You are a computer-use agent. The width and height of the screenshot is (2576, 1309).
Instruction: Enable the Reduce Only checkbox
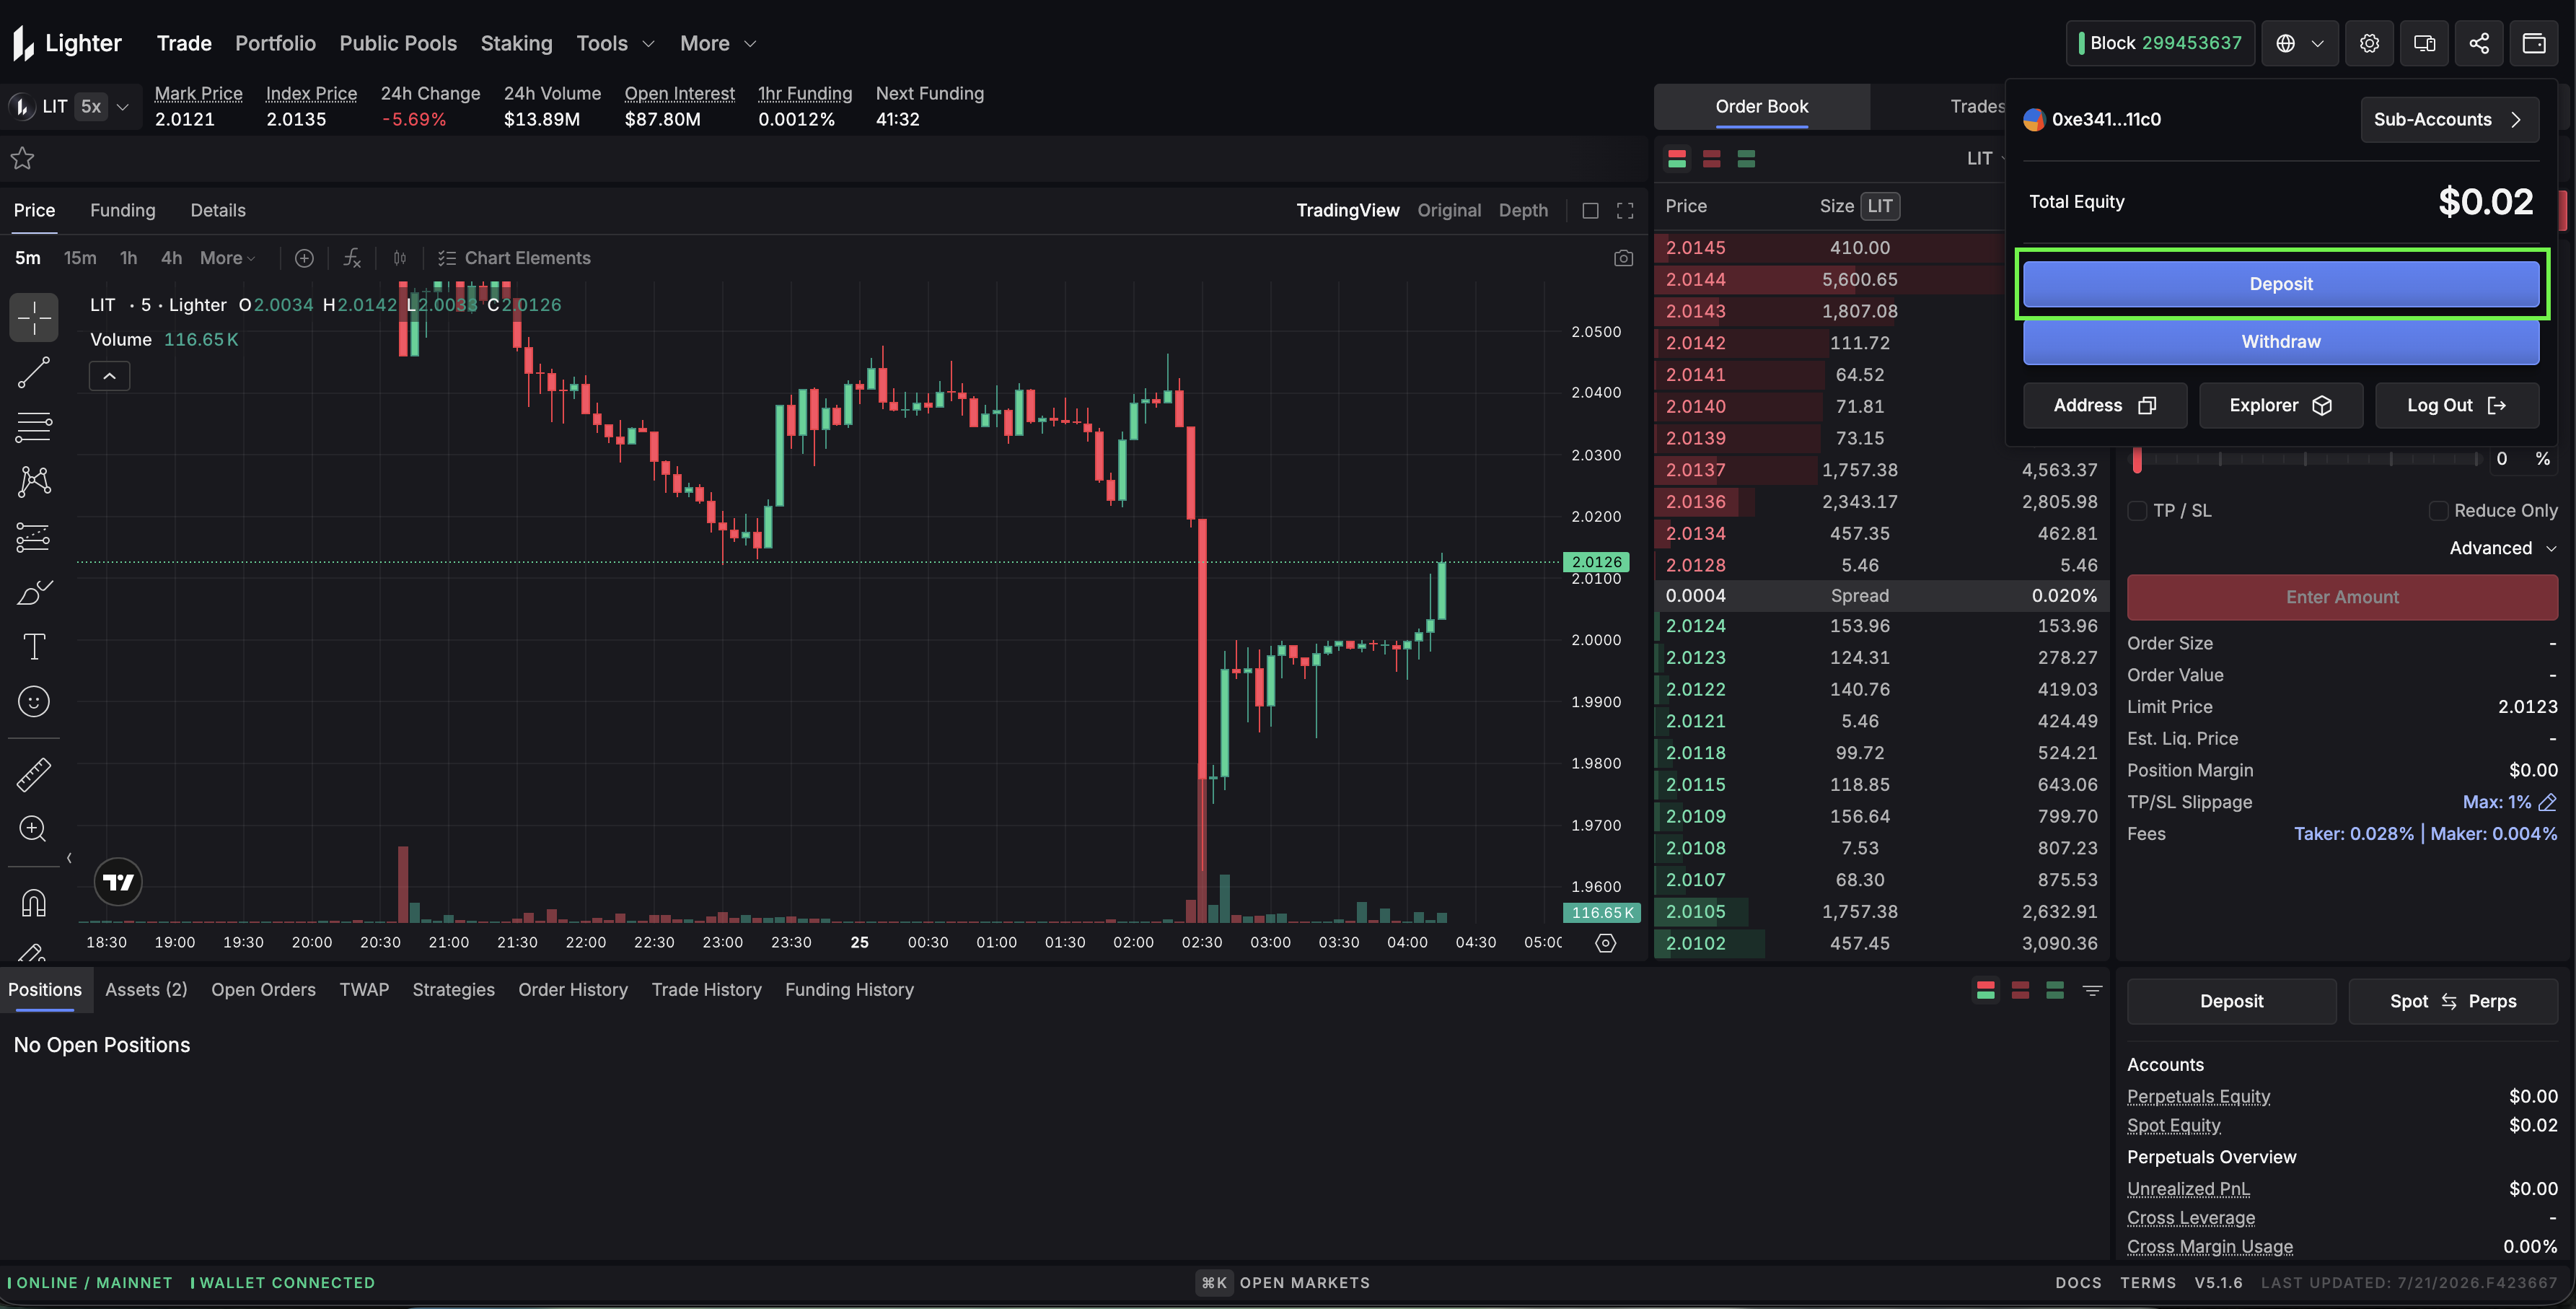coord(2438,511)
